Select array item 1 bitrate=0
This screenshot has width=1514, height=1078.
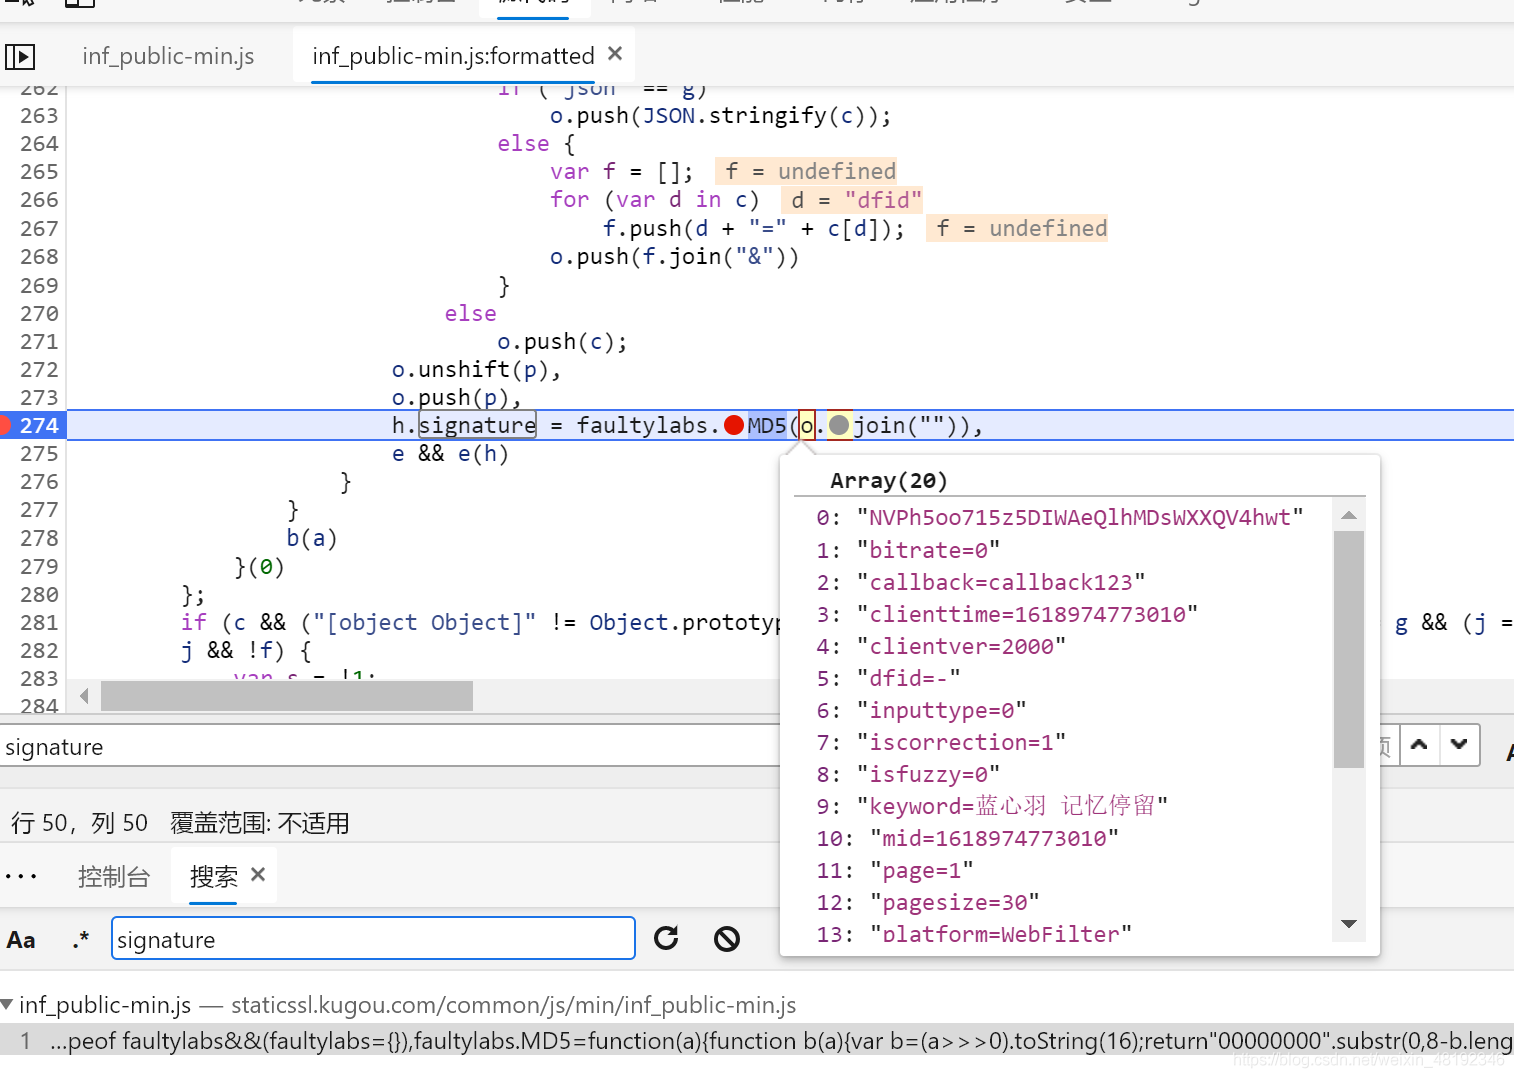click(x=928, y=550)
